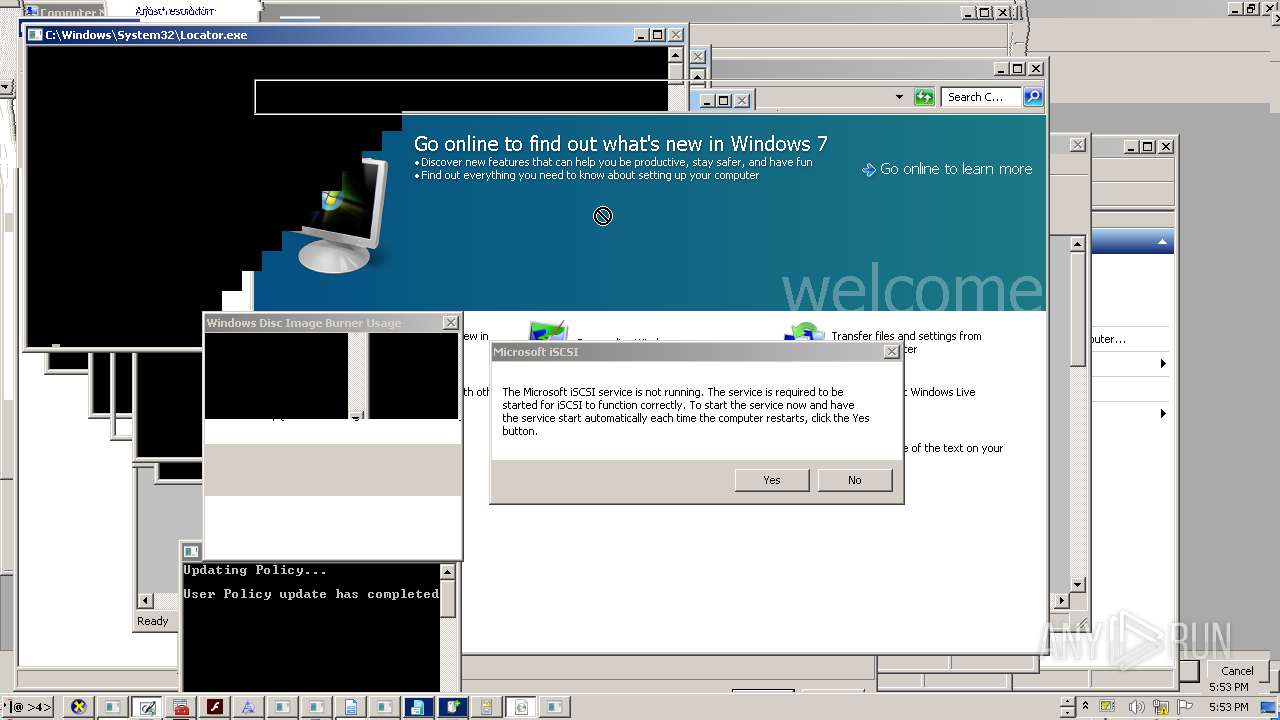
Task: Click Cancel button in the bottom-right window
Action: tap(1237, 671)
